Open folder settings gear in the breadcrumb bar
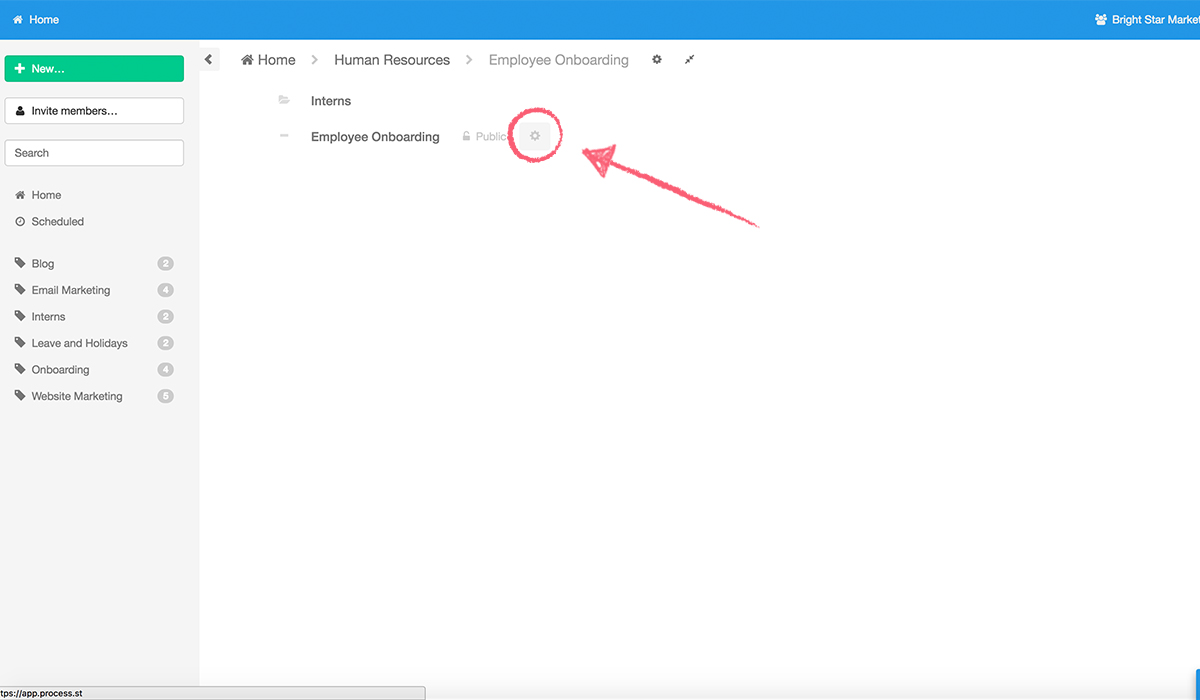 [x=657, y=60]
